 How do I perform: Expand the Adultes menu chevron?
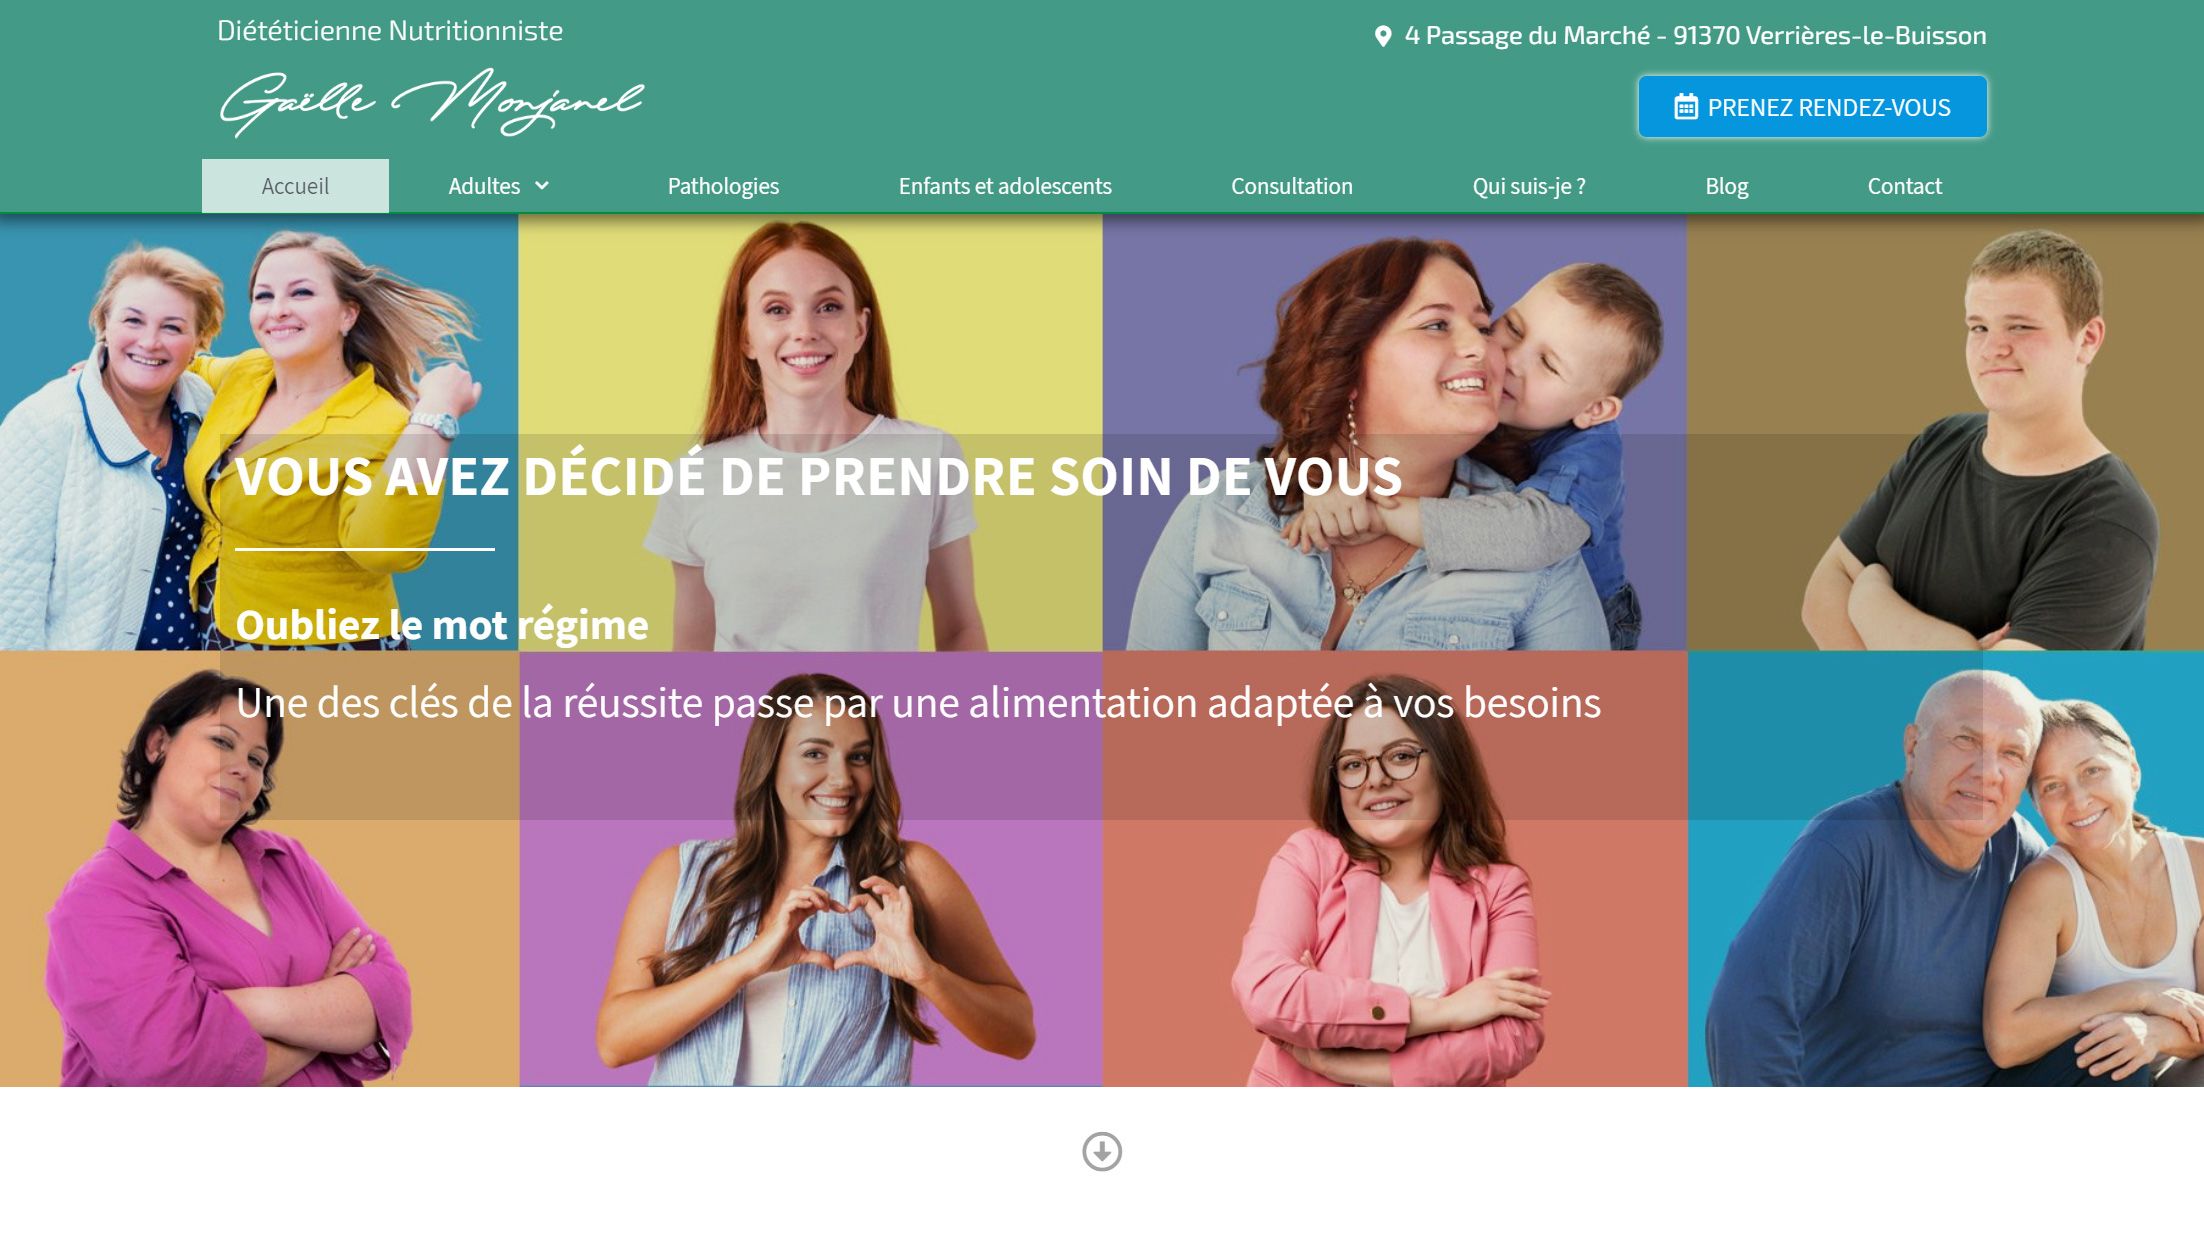[x=542, y=186]
